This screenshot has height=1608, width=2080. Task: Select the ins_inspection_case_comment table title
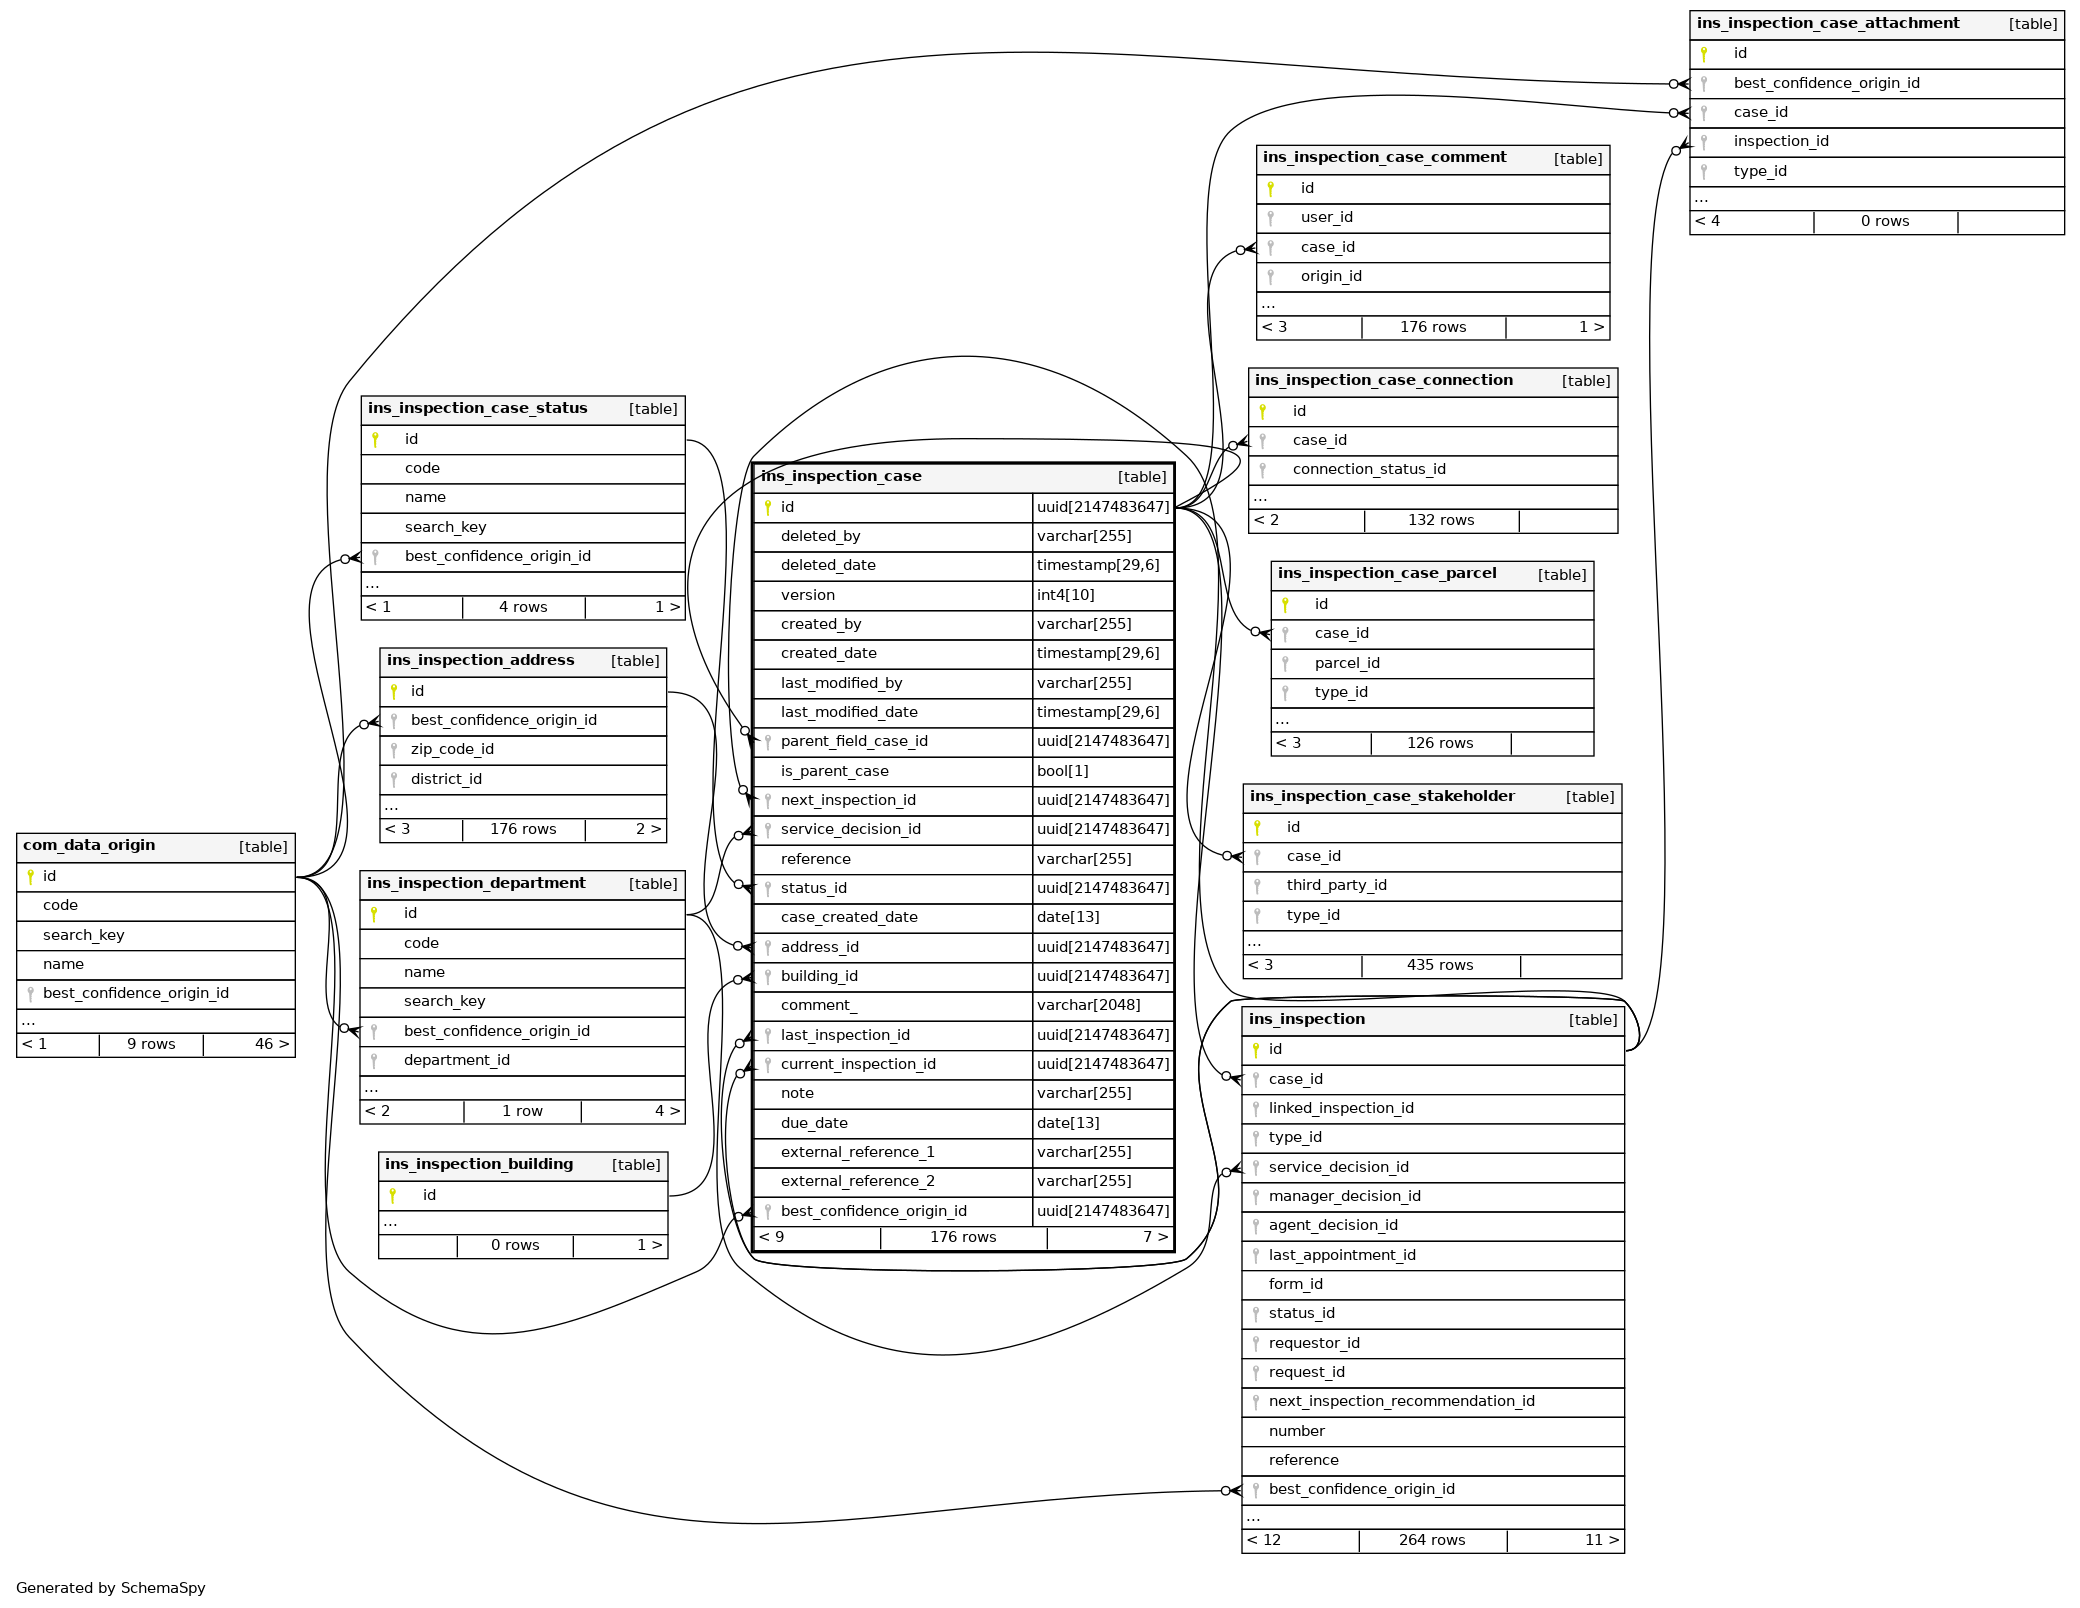[1384, 158]
